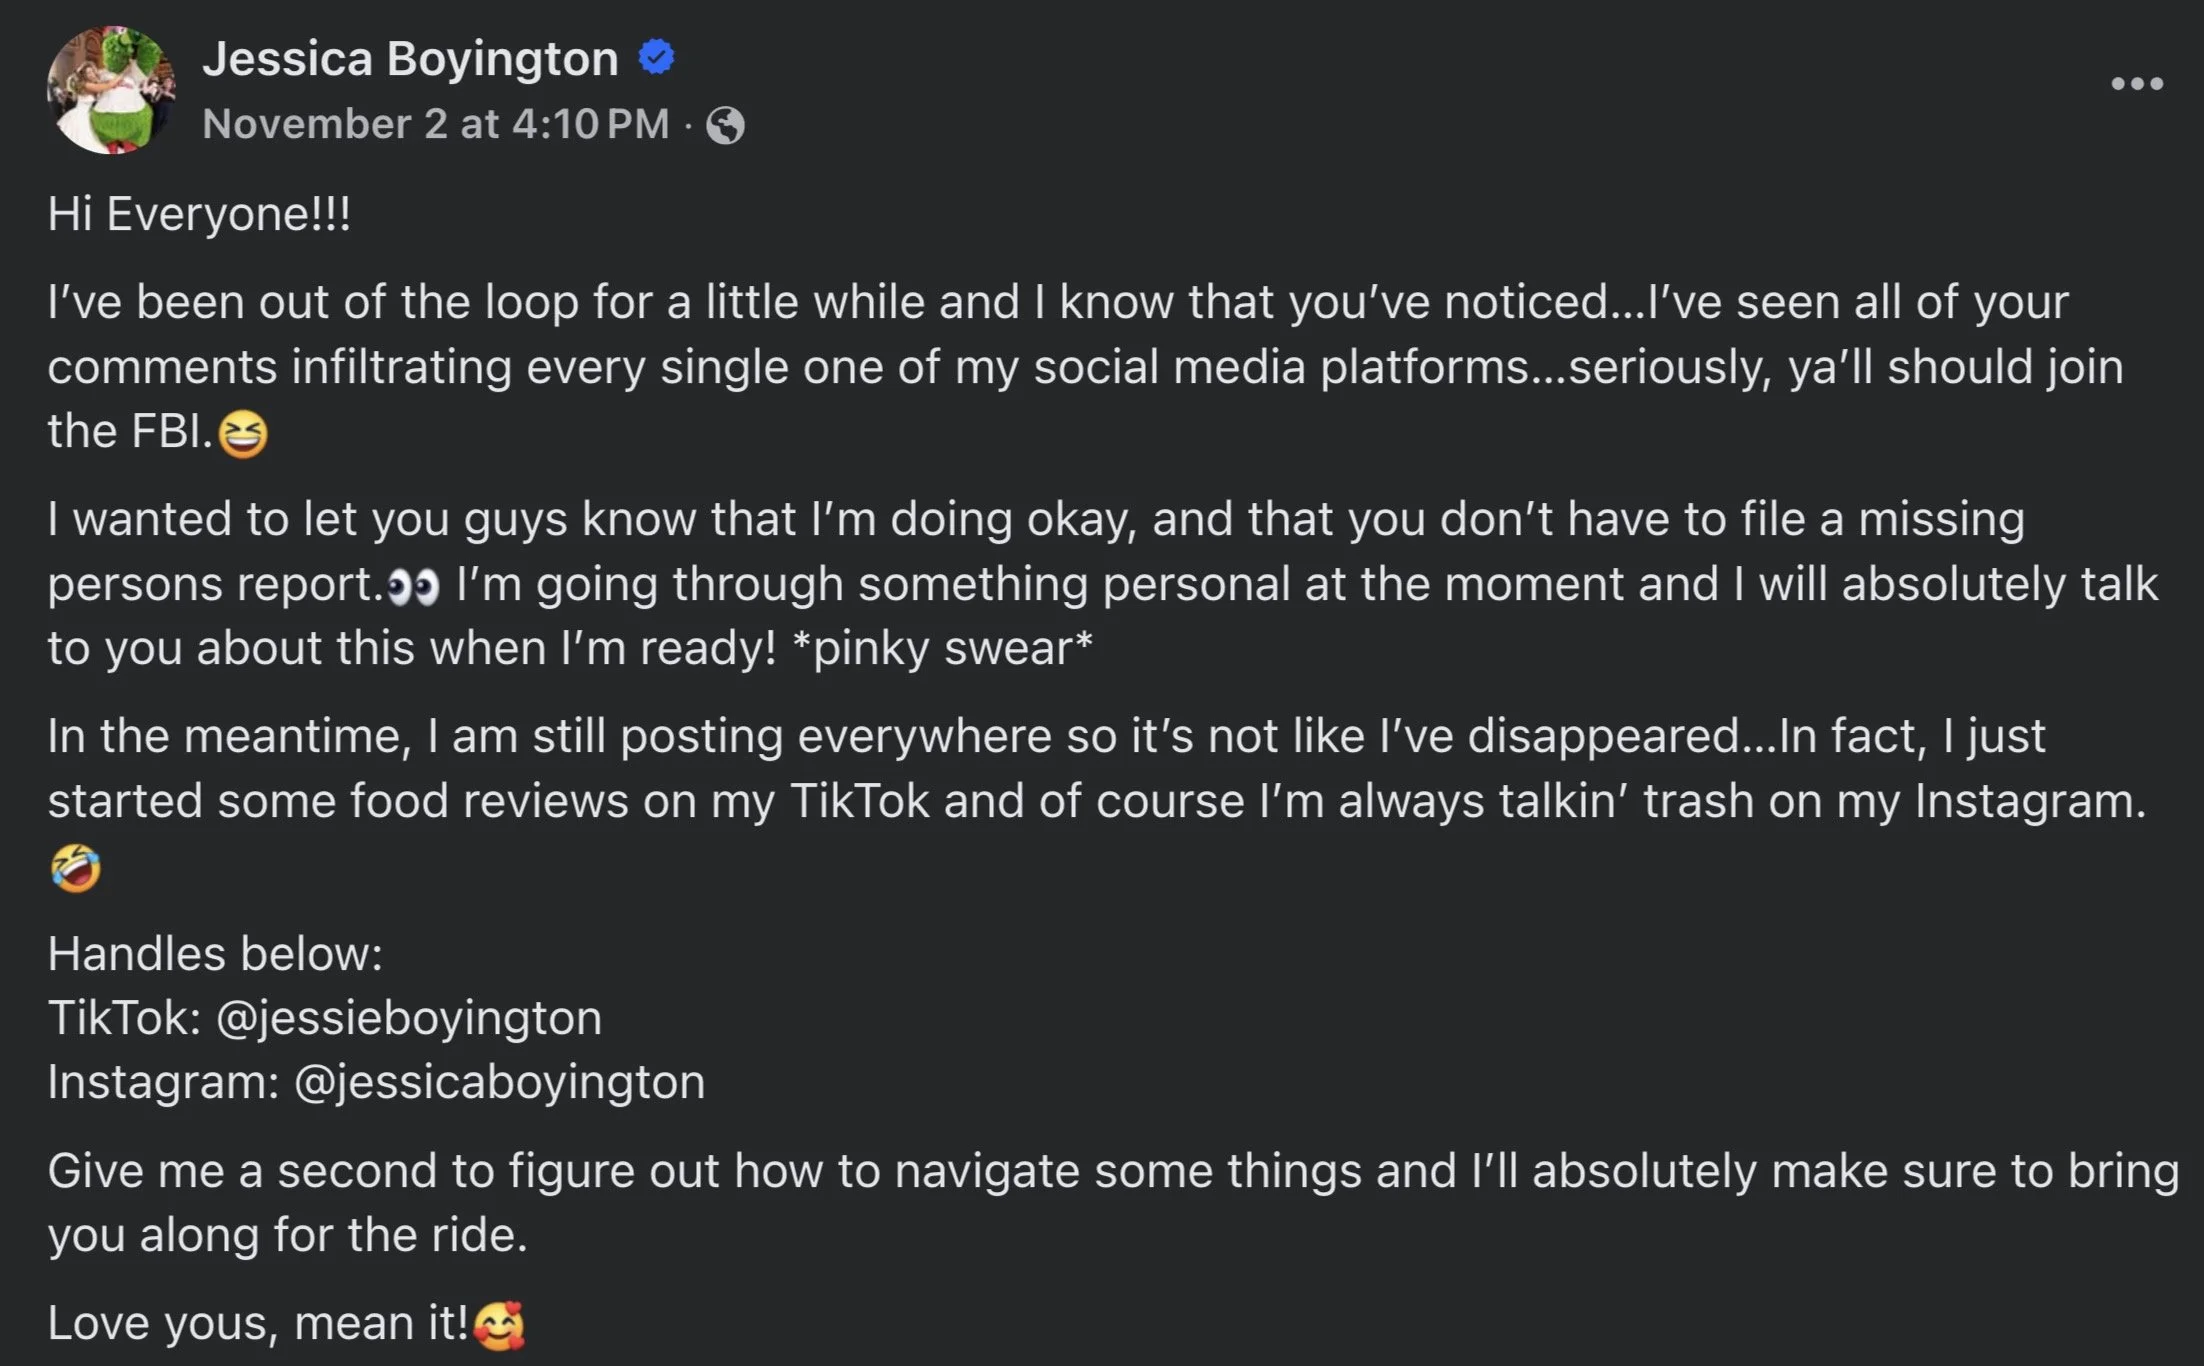The width and height of the screenshot is (2204, 1366).
Task: Click the Hi Everyone!!! greeting line
Action: (x=199, y=214)
